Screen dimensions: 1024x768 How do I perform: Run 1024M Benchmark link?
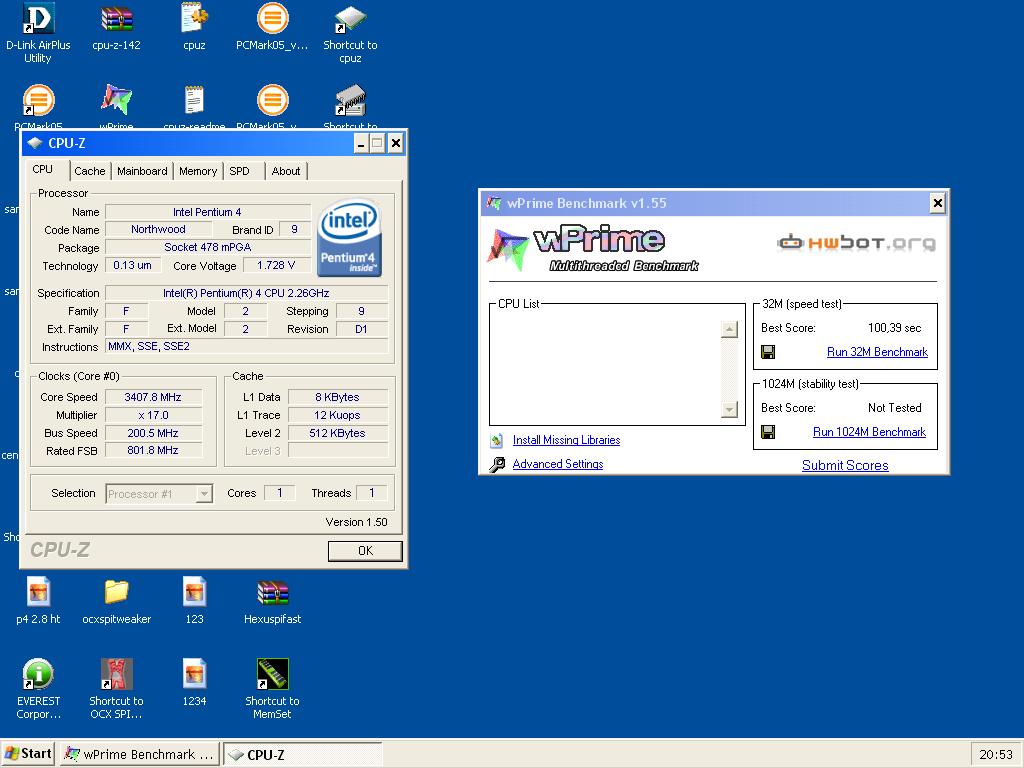pos(869,432)
